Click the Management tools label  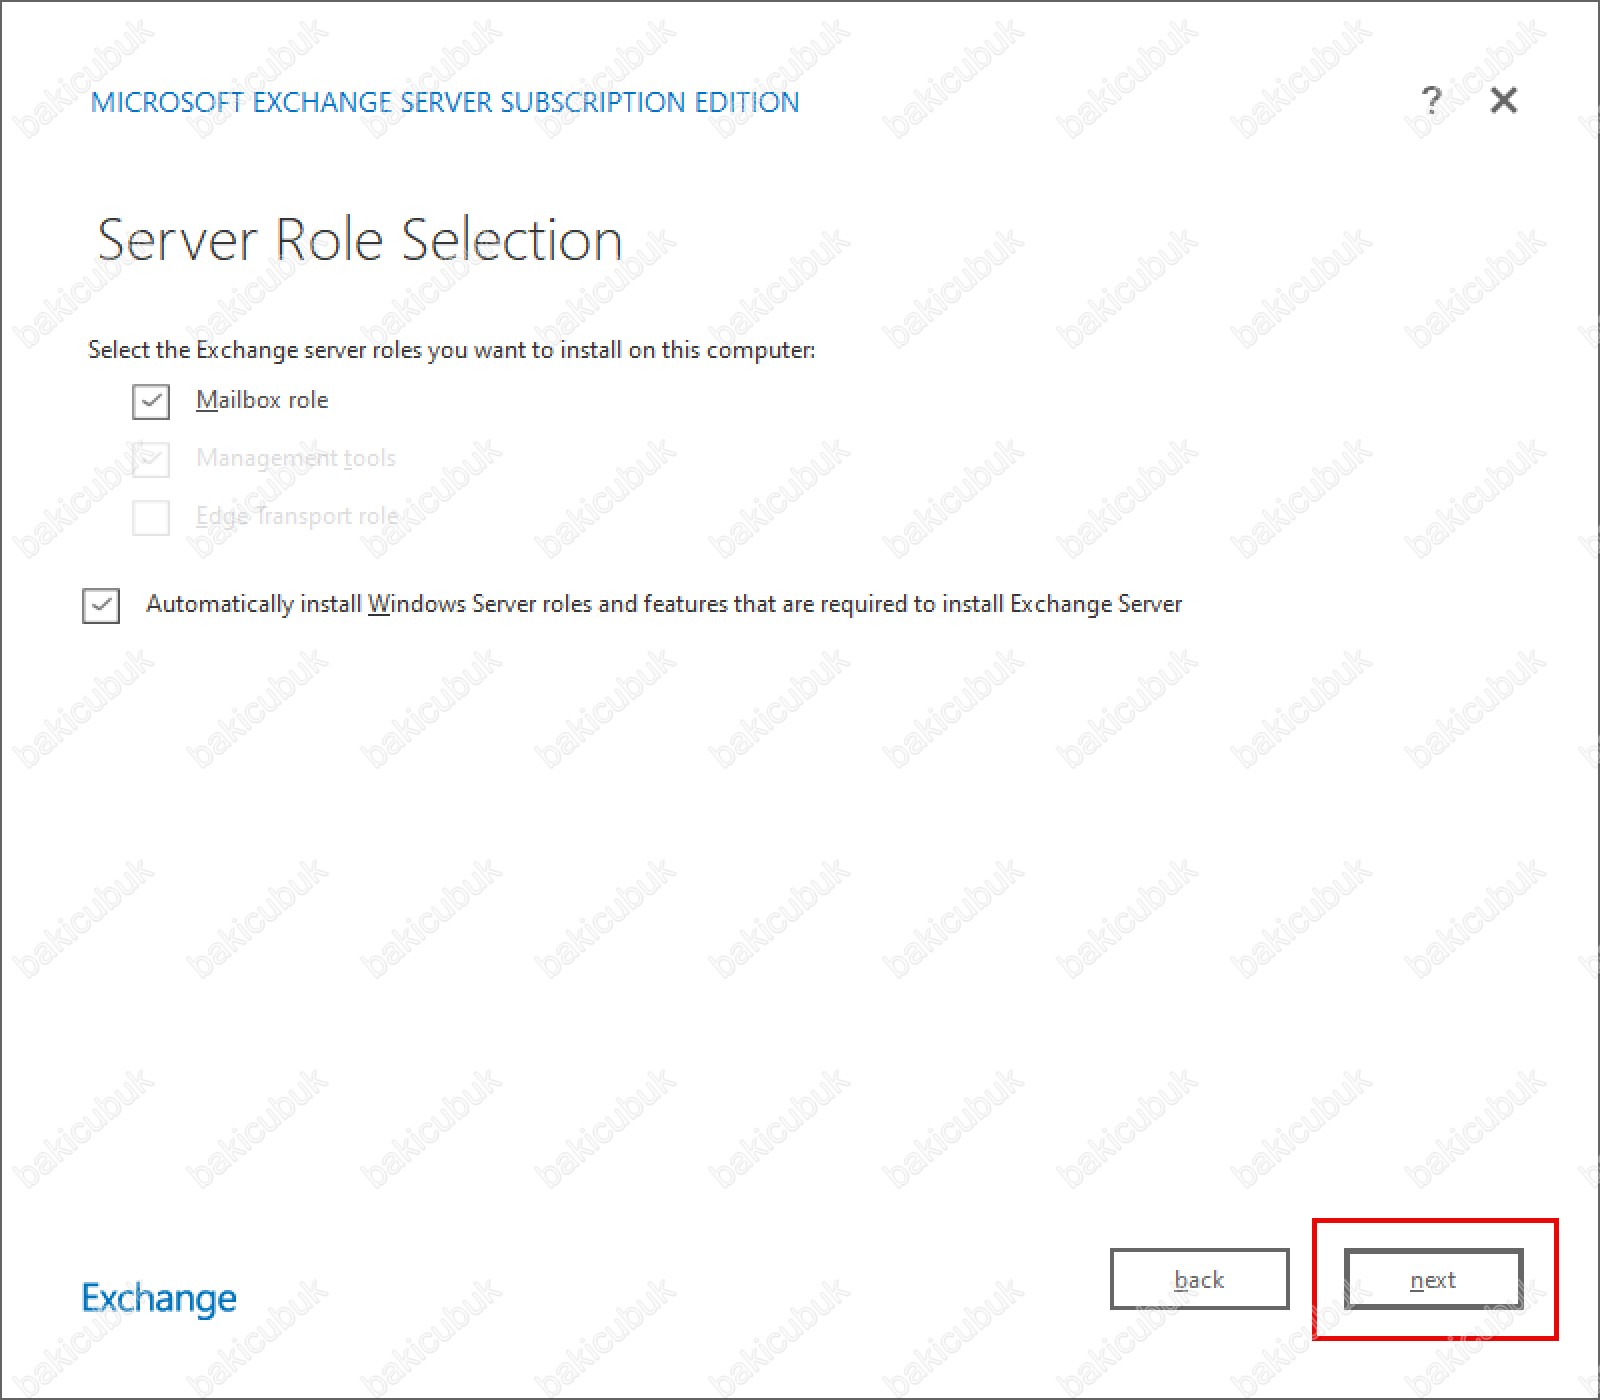tap(296, 458)
